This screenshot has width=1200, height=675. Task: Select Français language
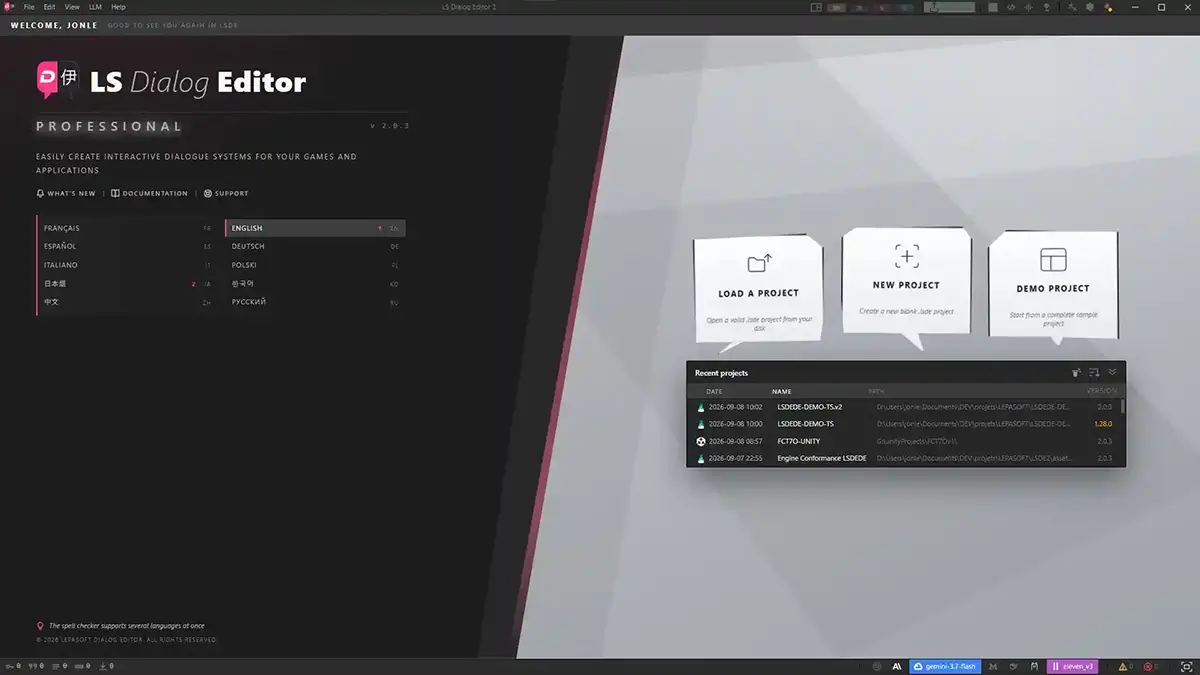[127, 228]
